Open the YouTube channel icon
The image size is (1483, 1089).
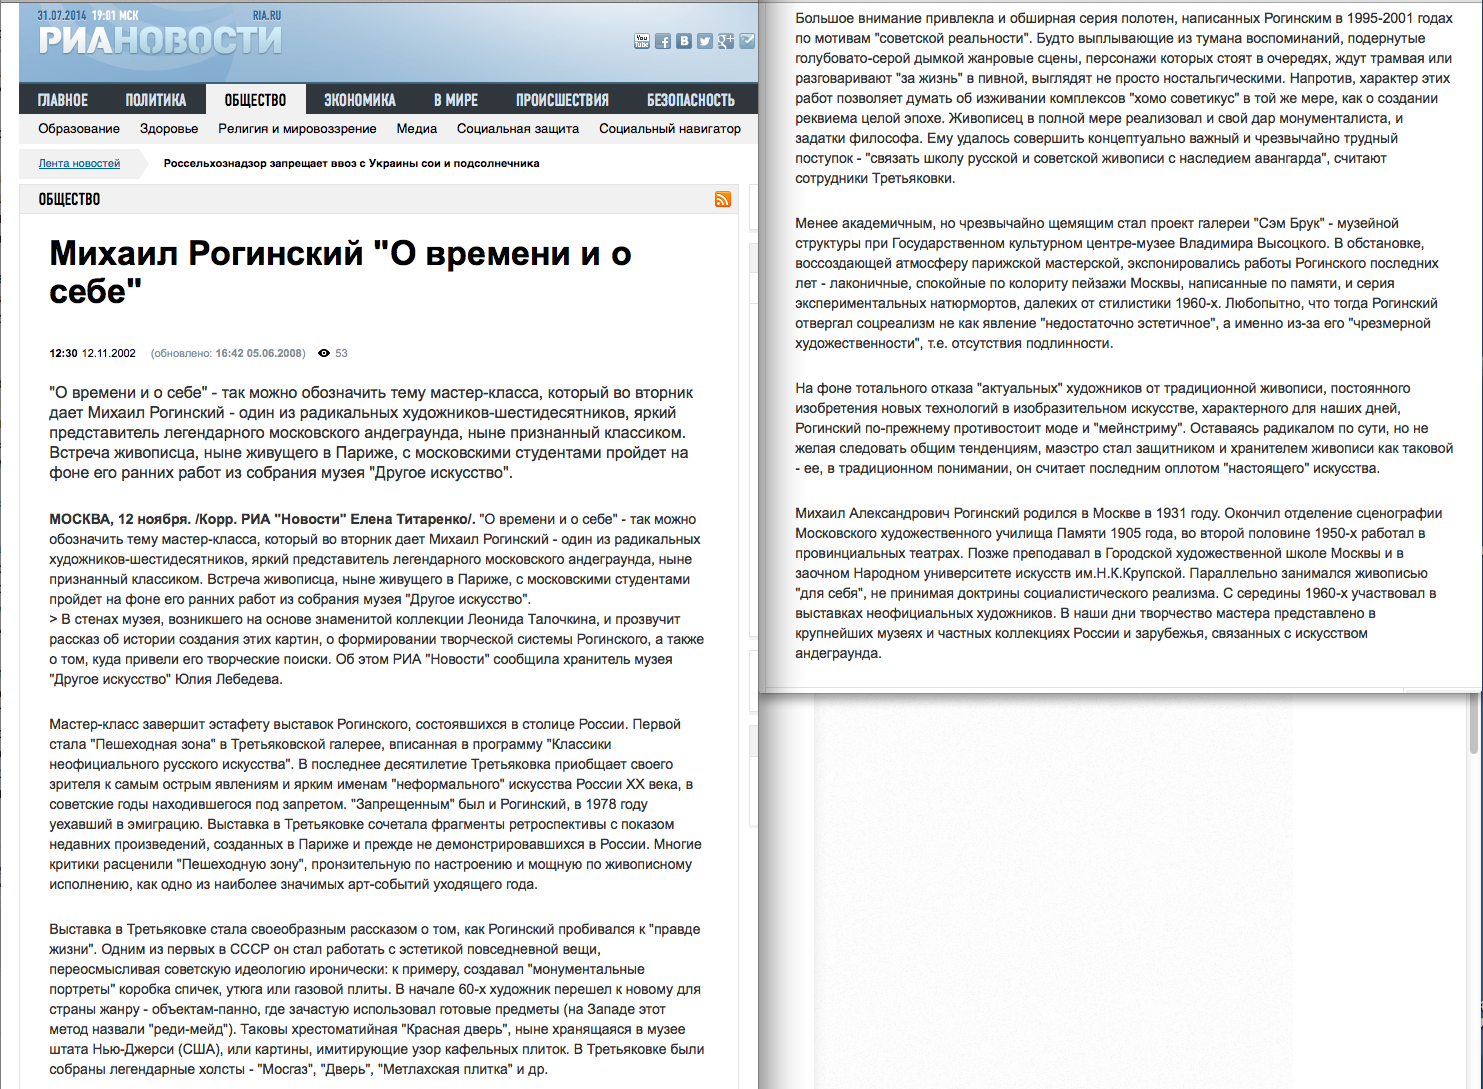tap(642, 41)
